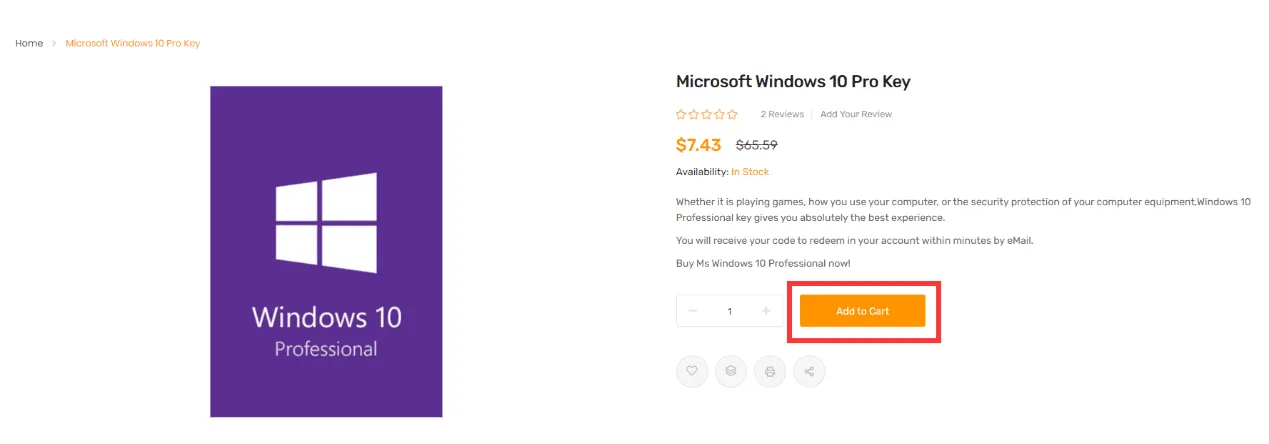The height and width of the screenshot is (444, 1269).
Task: Open the 2 Reviews link
Action: point(782,115)
